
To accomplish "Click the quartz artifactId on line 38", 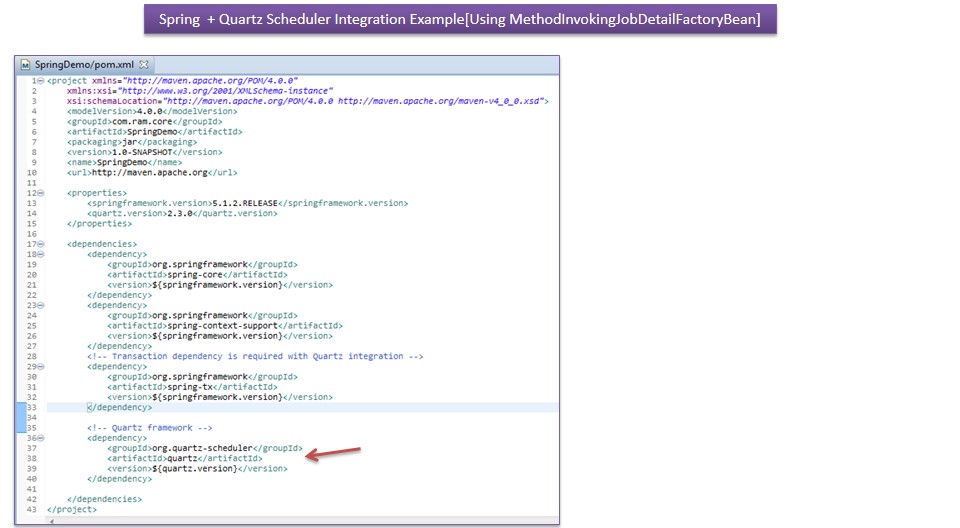I will [182, 458].
